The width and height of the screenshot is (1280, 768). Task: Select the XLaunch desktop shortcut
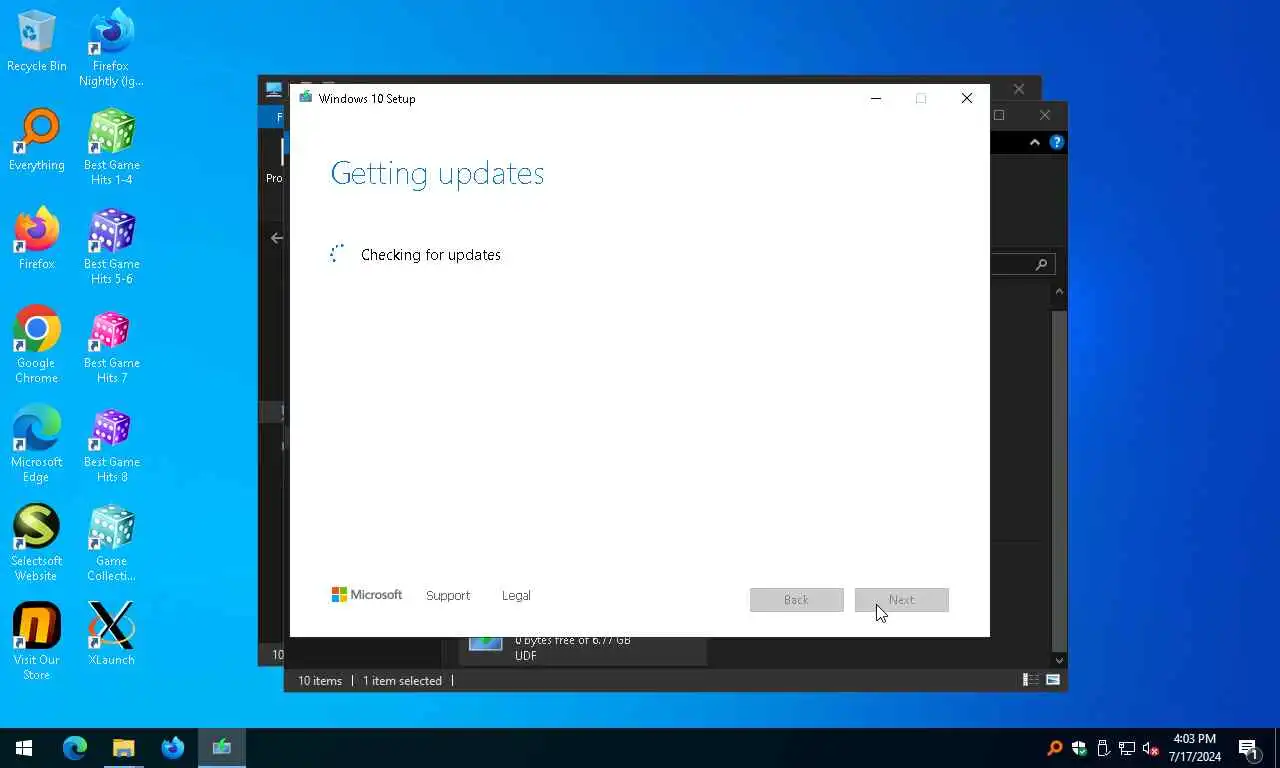(x=111, y=635)
